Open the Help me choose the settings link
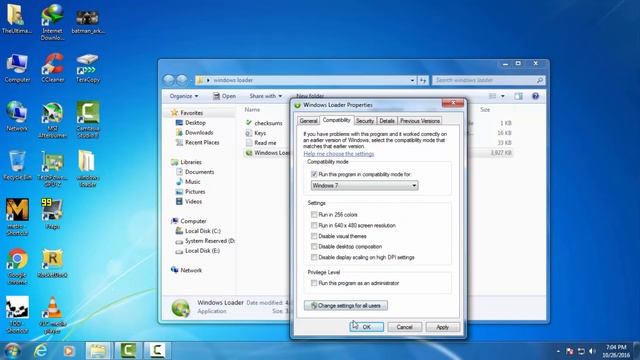The width and height of the screenshot is (640, 360). coord(339,154)
